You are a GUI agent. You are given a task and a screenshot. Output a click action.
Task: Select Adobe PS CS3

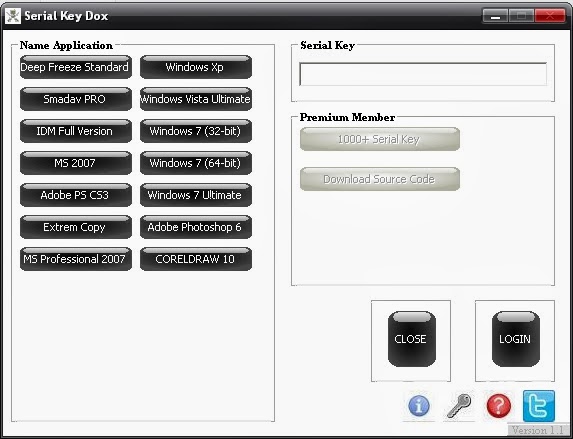pyautogui.click(x=76, y=195)
